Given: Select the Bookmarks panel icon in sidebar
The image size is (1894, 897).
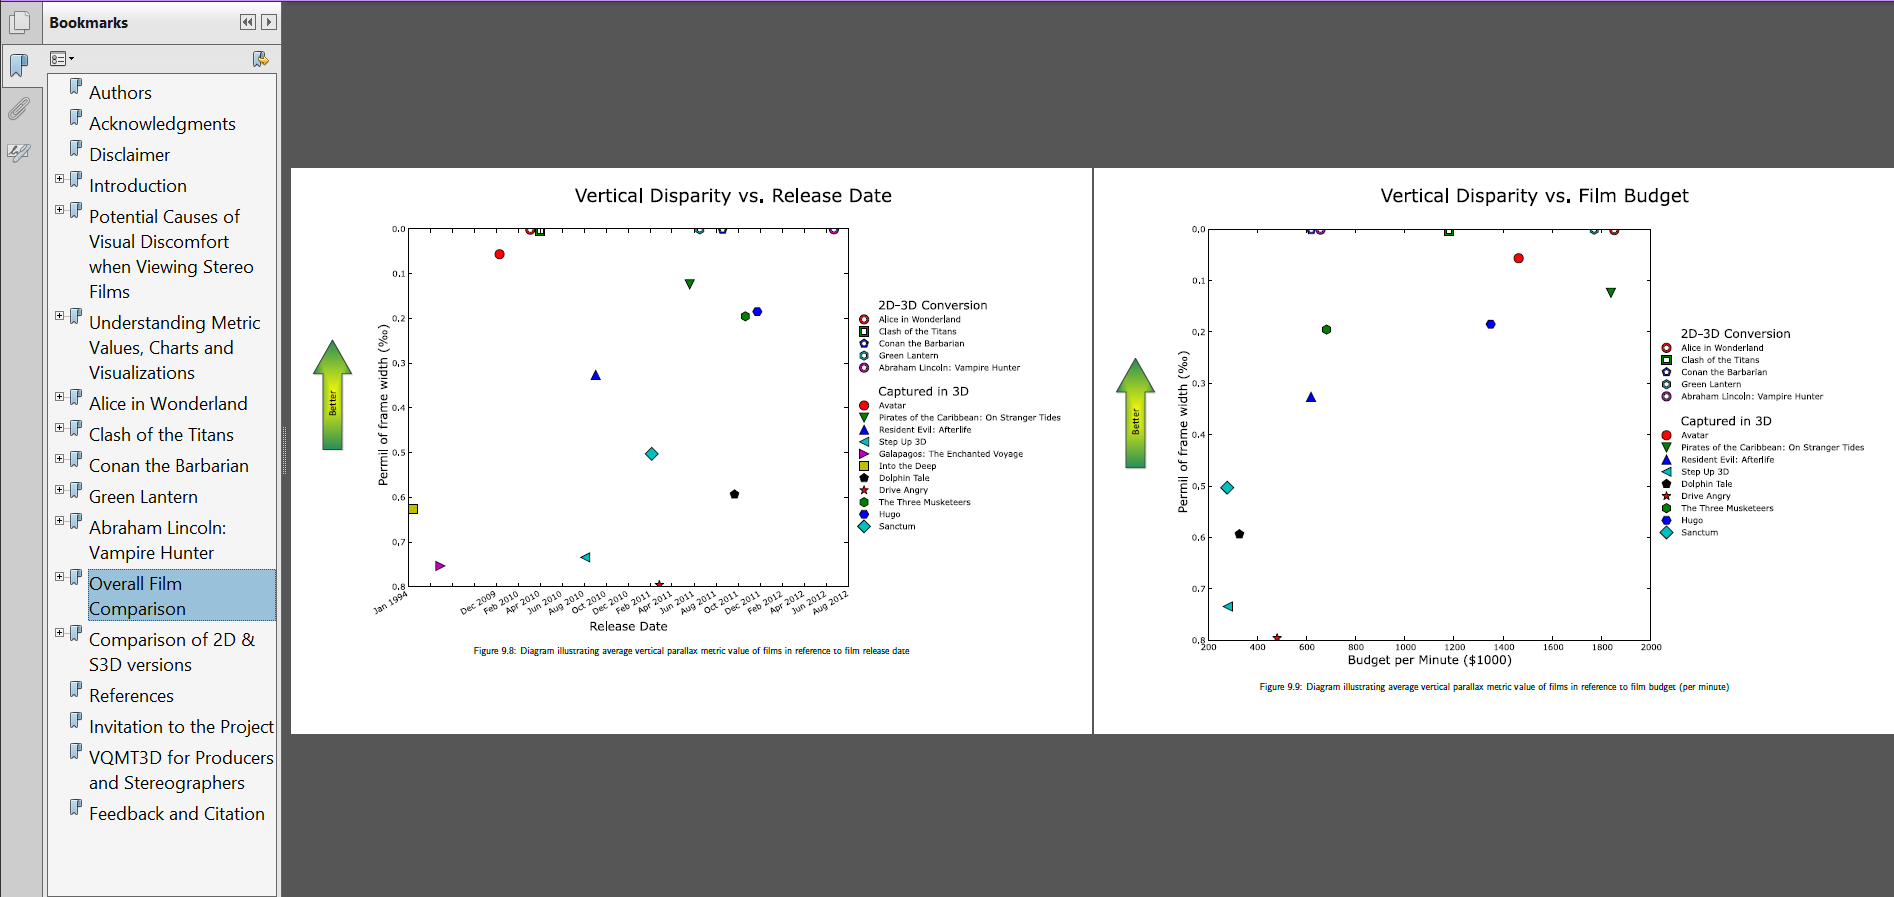Looking at the screenshot, I should coord(20,66).
